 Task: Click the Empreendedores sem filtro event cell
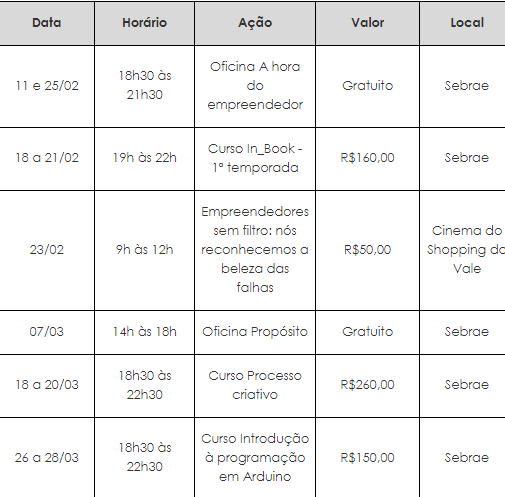click(255, 250)
